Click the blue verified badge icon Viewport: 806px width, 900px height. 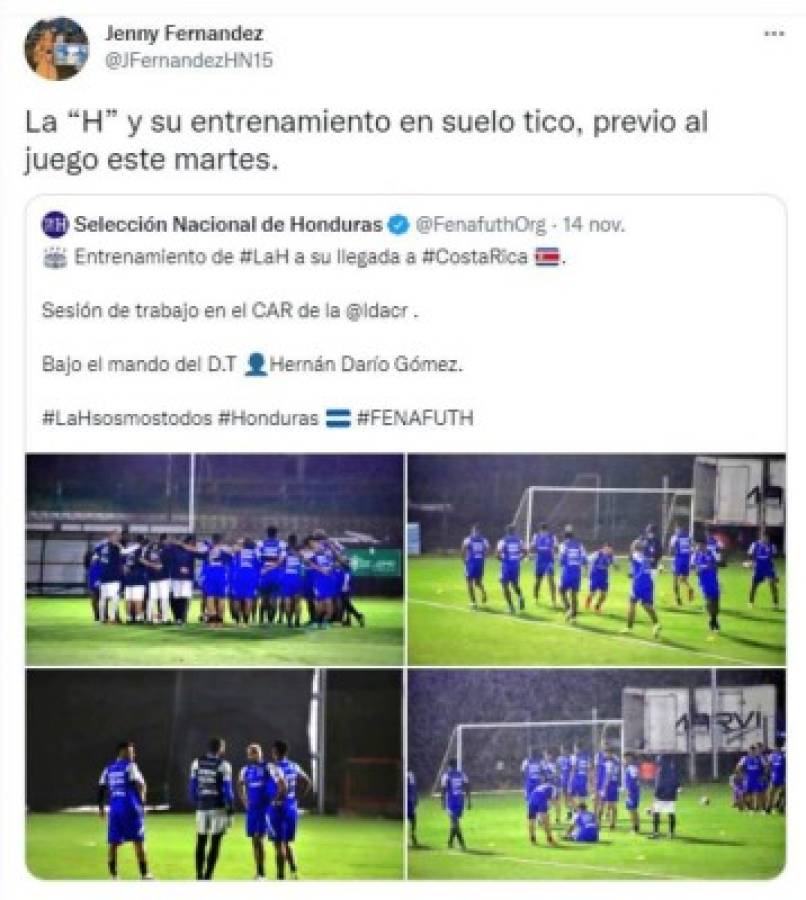coord(400,225)
